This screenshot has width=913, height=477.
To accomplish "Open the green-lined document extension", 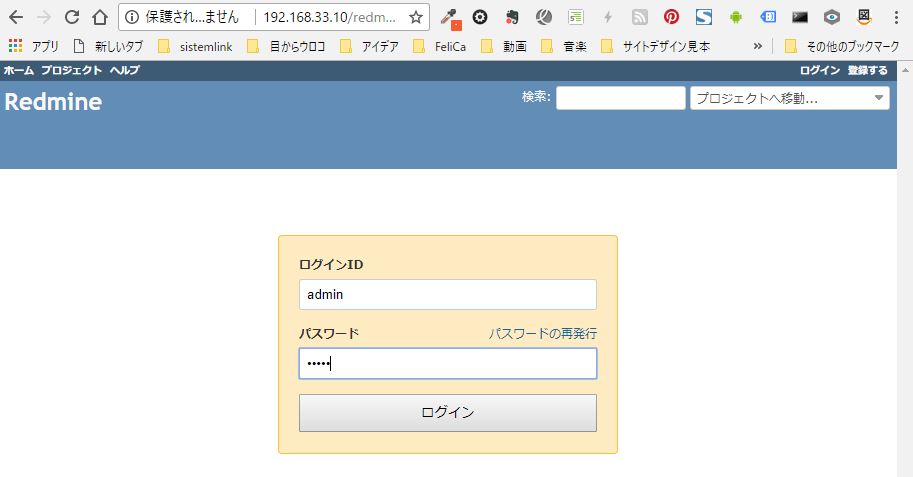I will click(576, 17).
